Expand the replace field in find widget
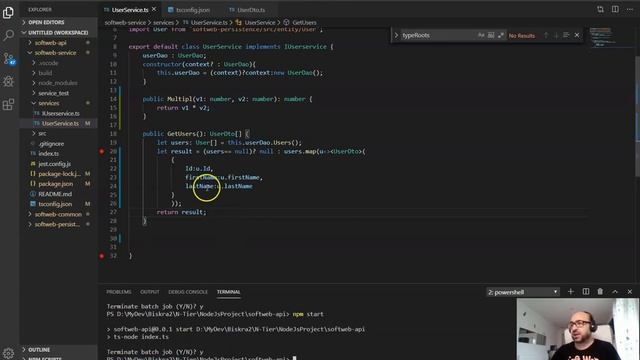Image resolution: width=640 pixels, height=360 pixels. pyautogui.click(x=396, y=36)
